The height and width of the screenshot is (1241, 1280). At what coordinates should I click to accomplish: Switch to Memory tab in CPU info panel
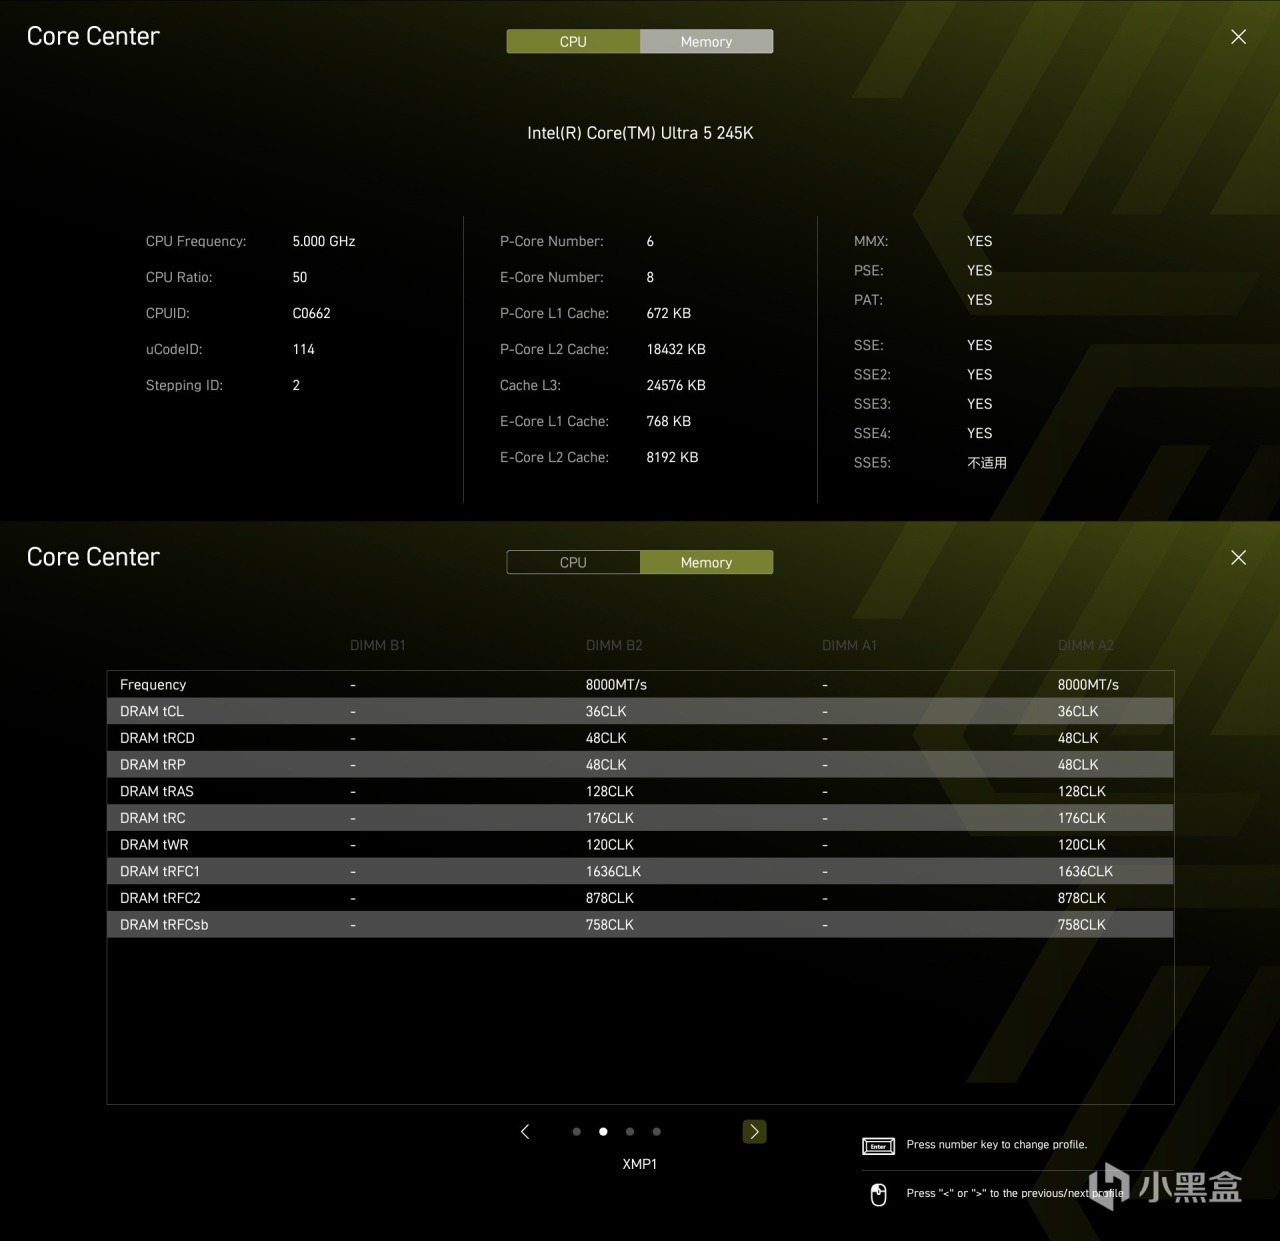pyautogui.click(x=706, y=41)
